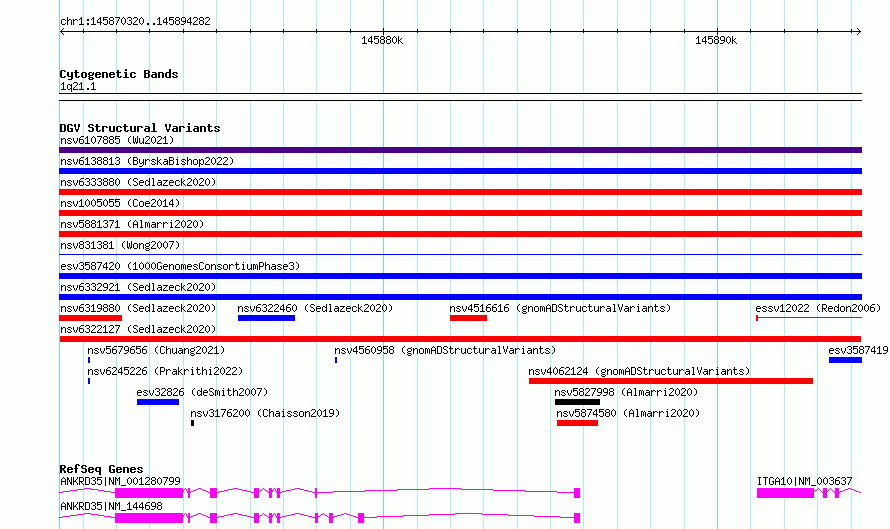Select nsv5881371 (Almarri2020) label
This screenshot has width=890, height=529.
tap(132, 224)
